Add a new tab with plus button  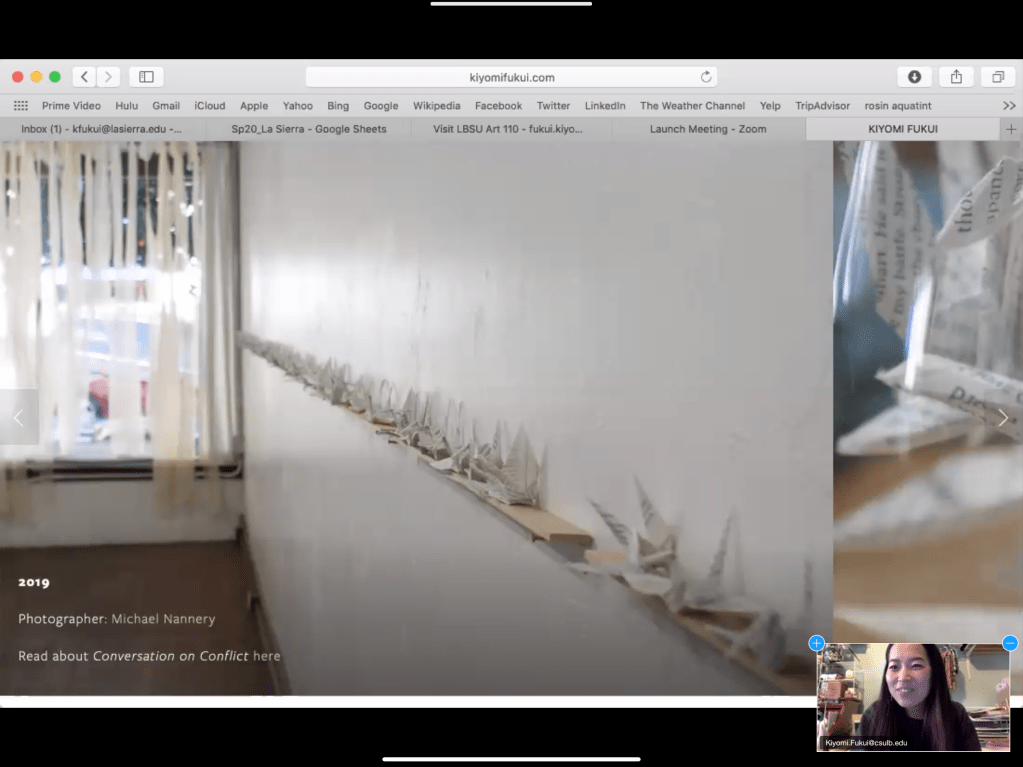[x=1011, y=129]
